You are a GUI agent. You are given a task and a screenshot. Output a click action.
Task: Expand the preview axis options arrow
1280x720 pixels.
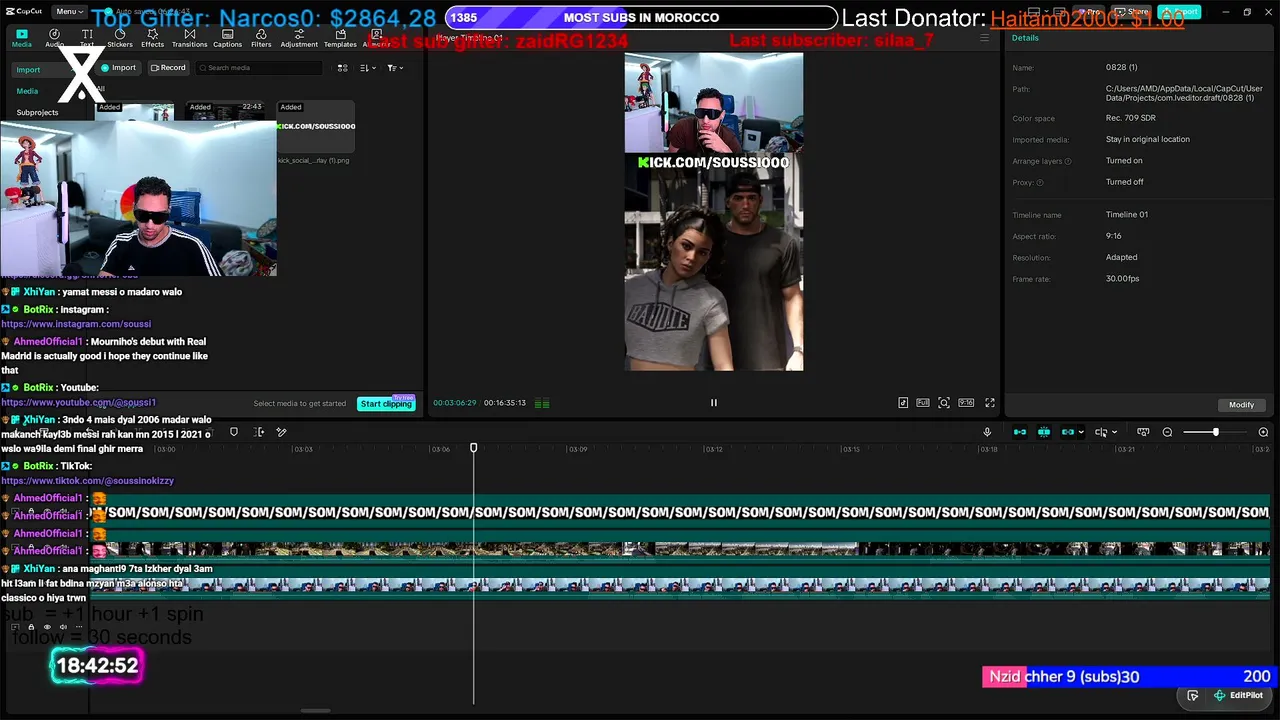[x=1113, y=432]
